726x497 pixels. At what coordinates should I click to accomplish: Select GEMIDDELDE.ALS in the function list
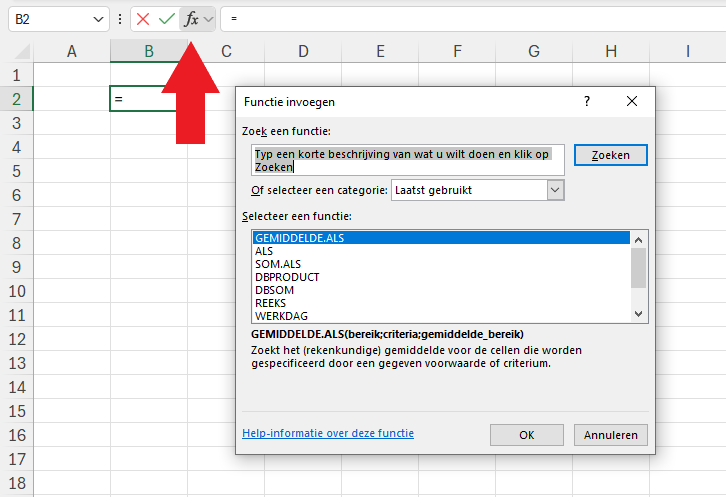tap(440, 238)
